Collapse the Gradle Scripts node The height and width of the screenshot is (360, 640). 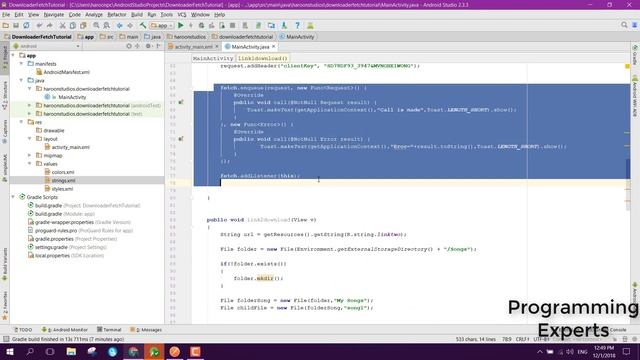(x=13, y=197)
